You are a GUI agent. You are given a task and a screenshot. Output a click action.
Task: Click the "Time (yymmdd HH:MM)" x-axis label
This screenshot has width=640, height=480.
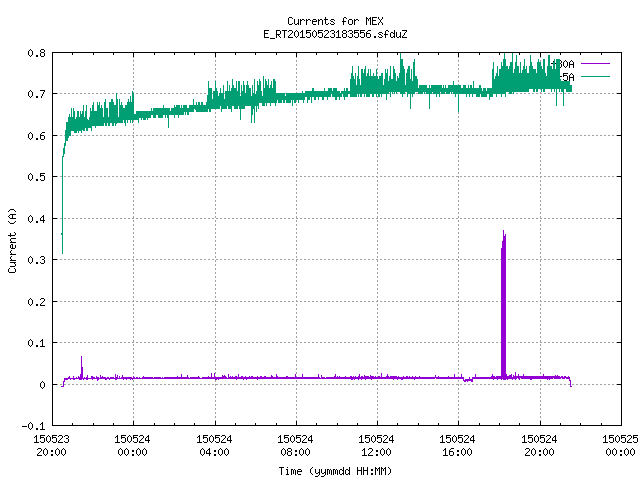[x=335, y=471]
